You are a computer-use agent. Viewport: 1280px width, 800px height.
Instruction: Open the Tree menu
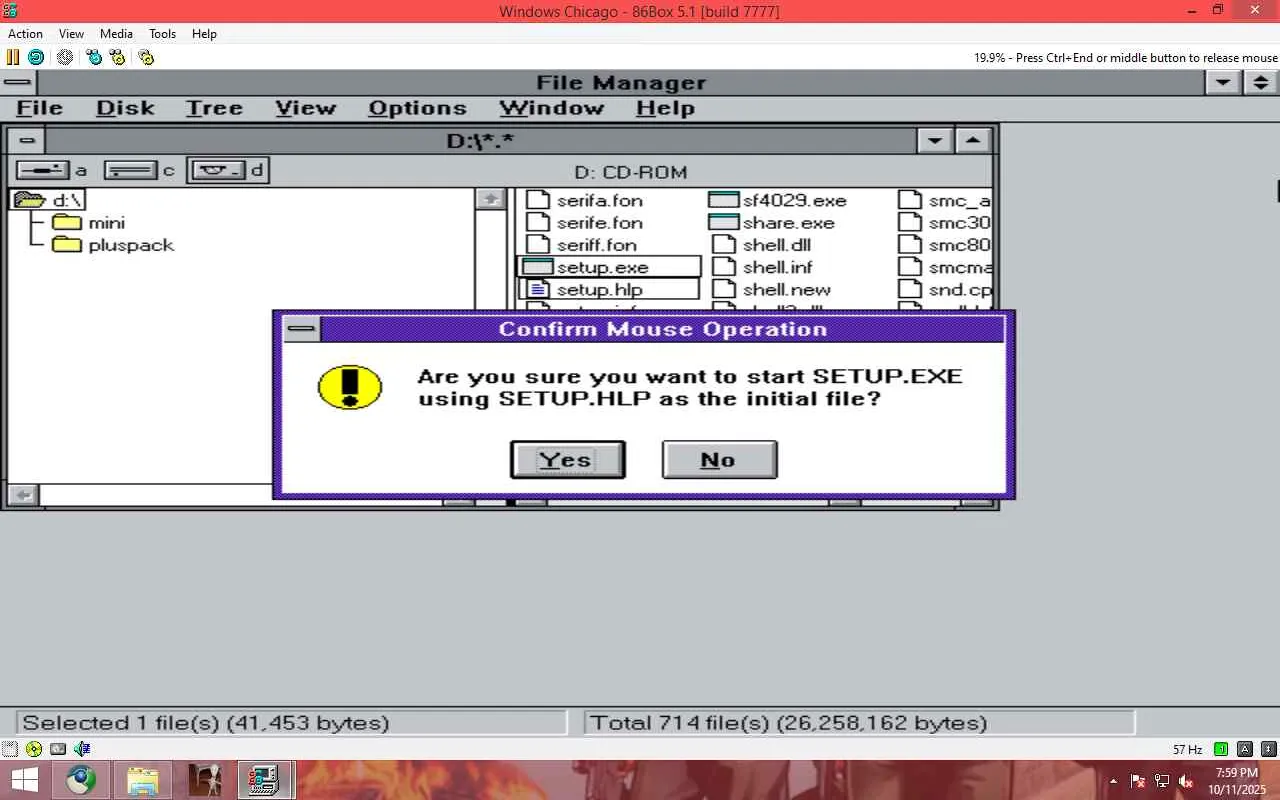click(x=214, y=108)
